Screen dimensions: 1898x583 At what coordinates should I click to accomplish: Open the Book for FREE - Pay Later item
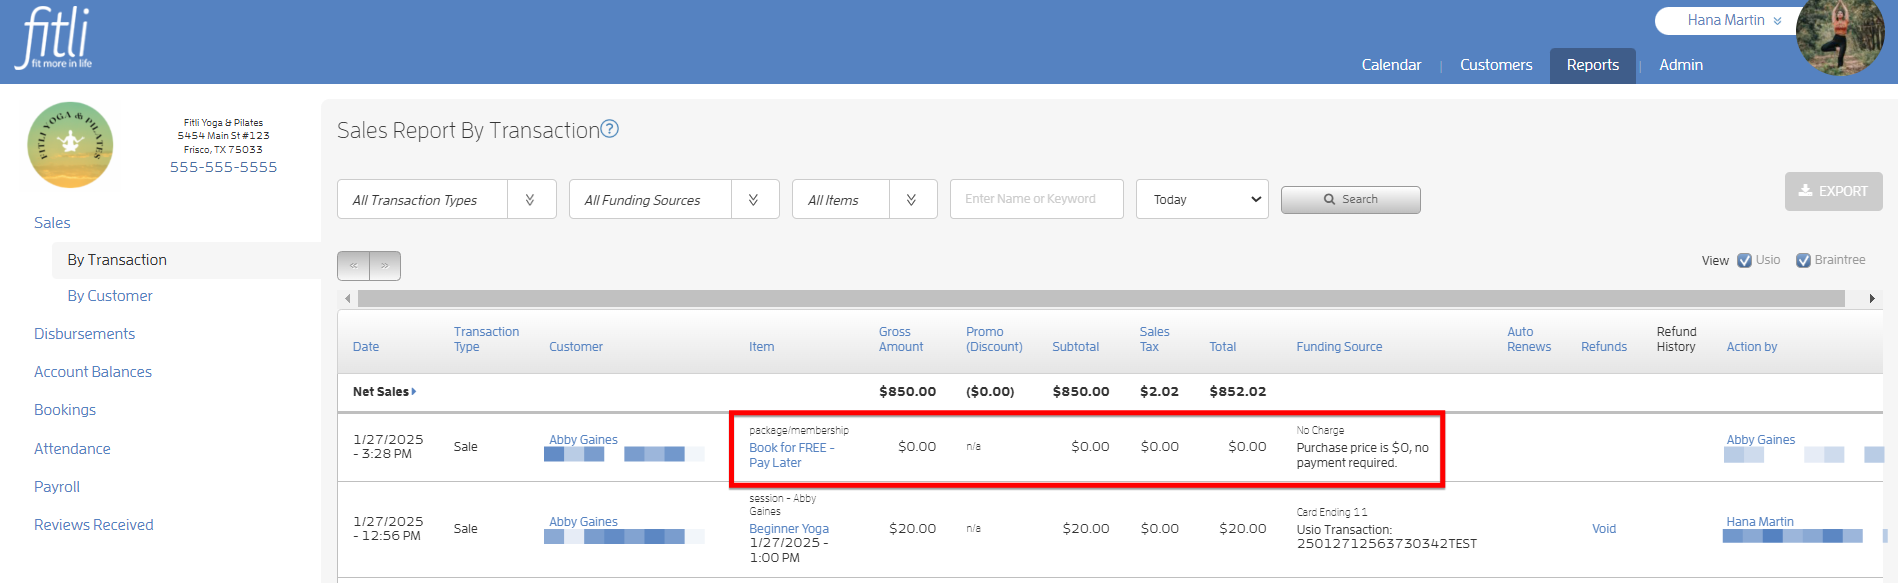tap(791, 455)
